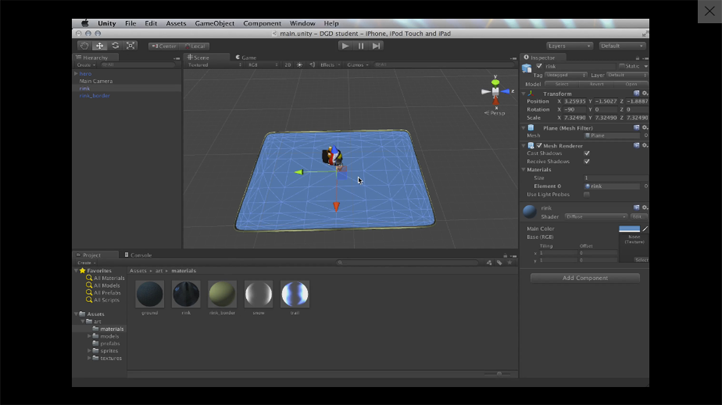Toggle Receive Shadows checkbox
Screen dimensions: 722x405
(x=586, y=162)
